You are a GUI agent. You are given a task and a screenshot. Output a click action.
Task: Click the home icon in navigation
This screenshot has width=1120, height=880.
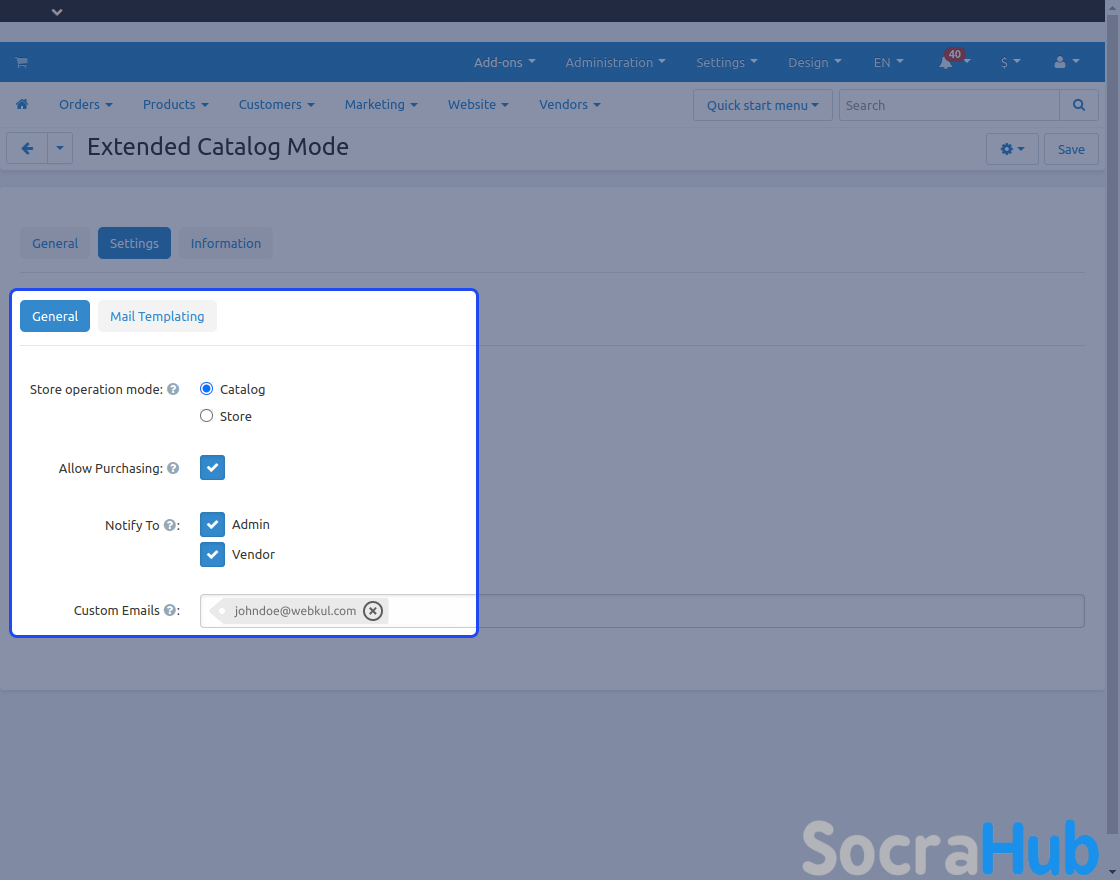tap(22, 104)
